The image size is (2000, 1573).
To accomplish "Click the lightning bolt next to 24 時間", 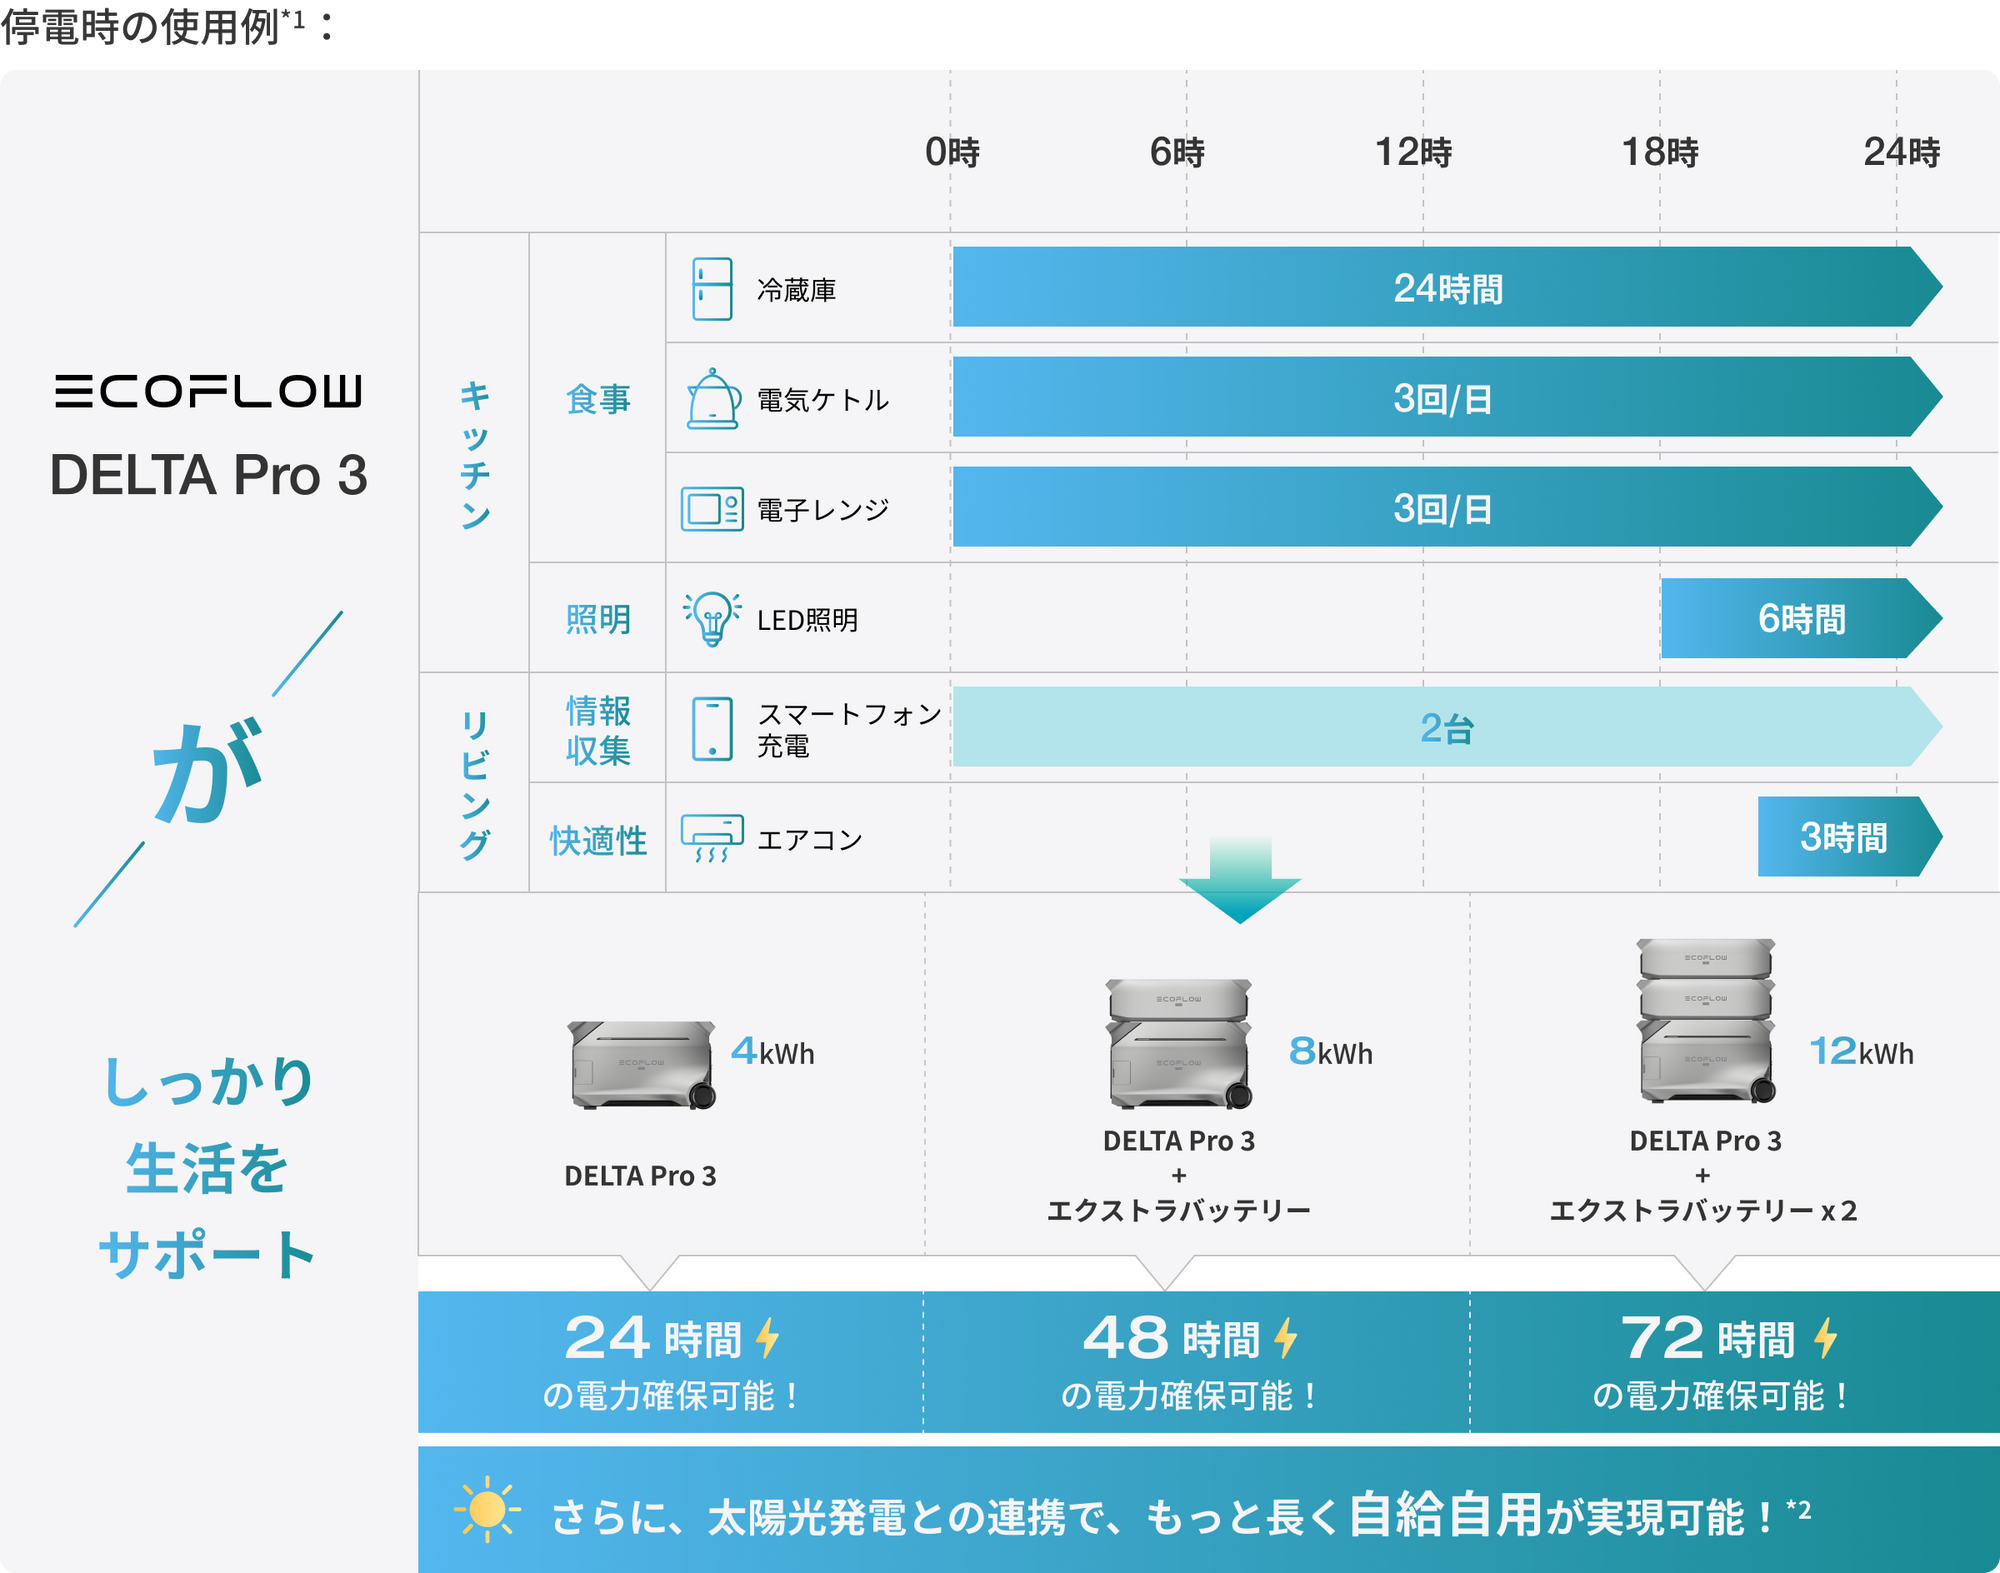I will tap(767, 1338).
